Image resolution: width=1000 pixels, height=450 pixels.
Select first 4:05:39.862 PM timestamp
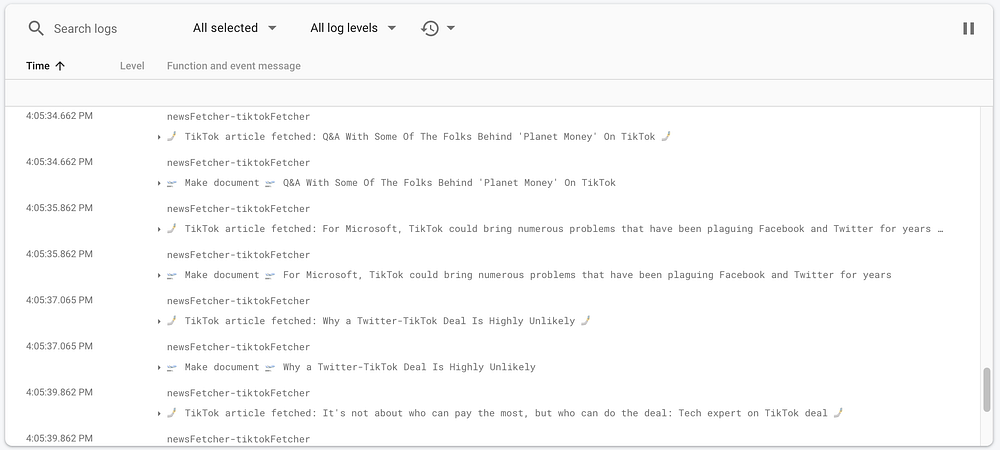tap(59, 392)
